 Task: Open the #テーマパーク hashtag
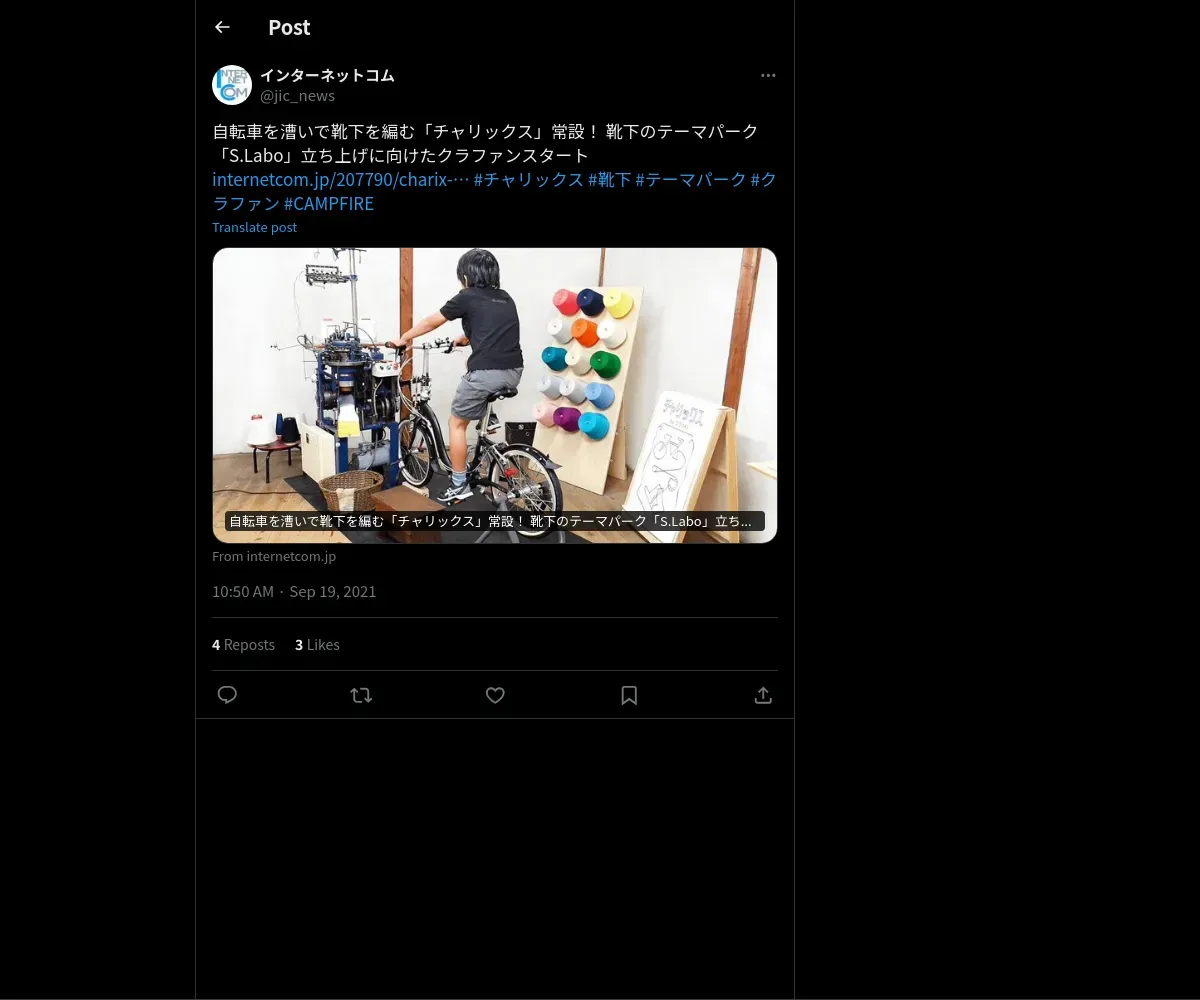[x=691, y=180]
